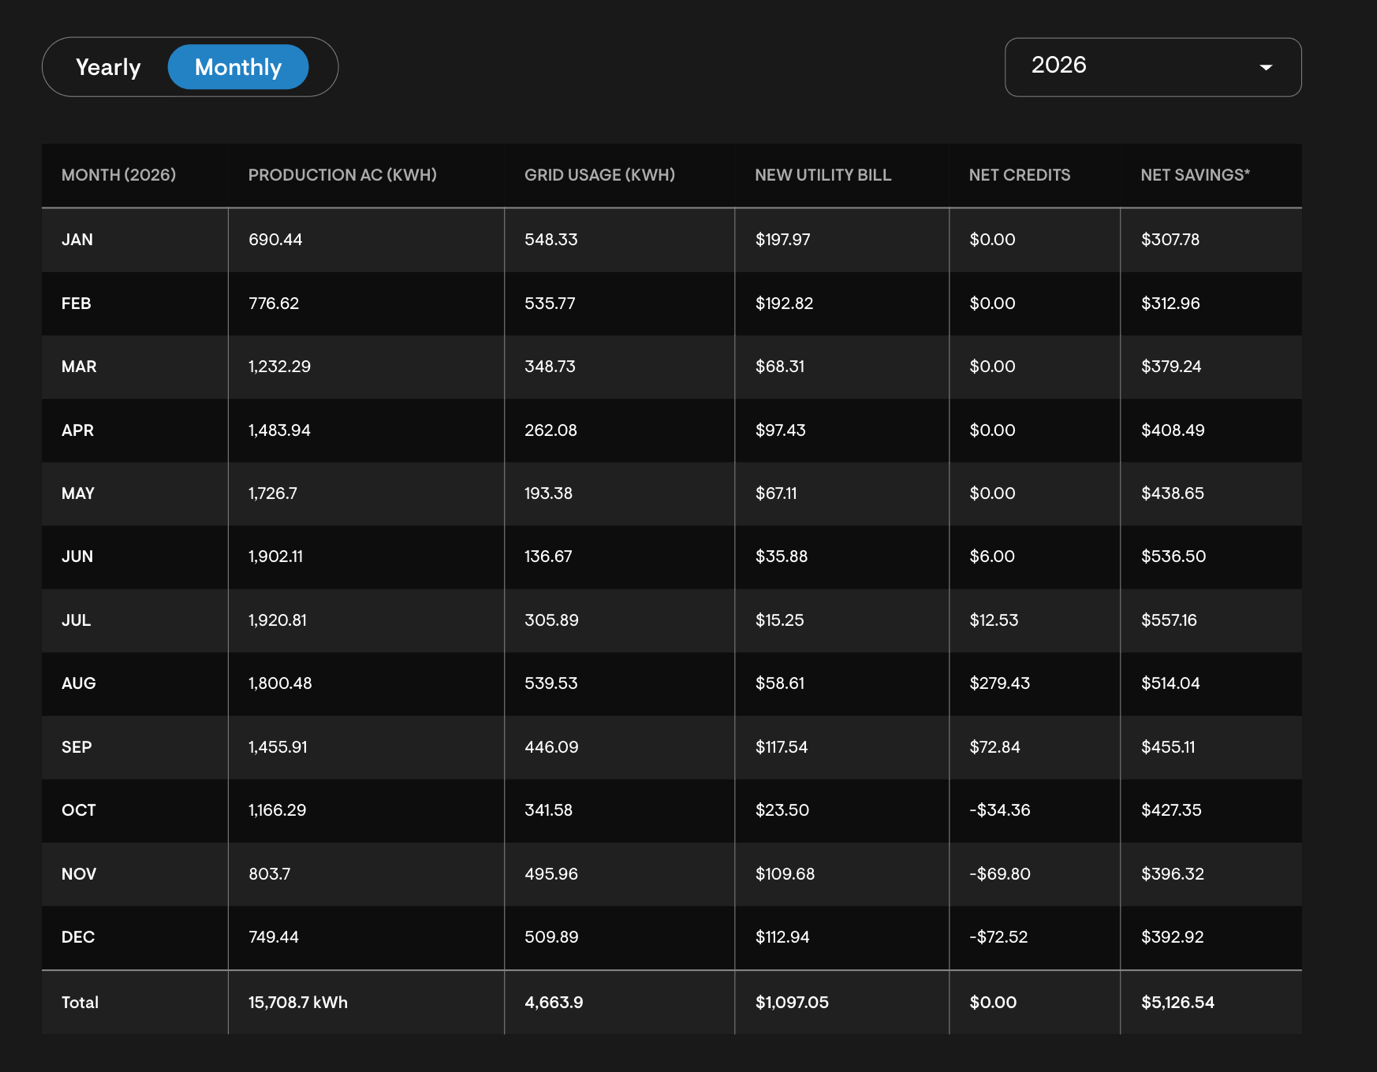Click October net credits -$34.36

coord(999,810)
